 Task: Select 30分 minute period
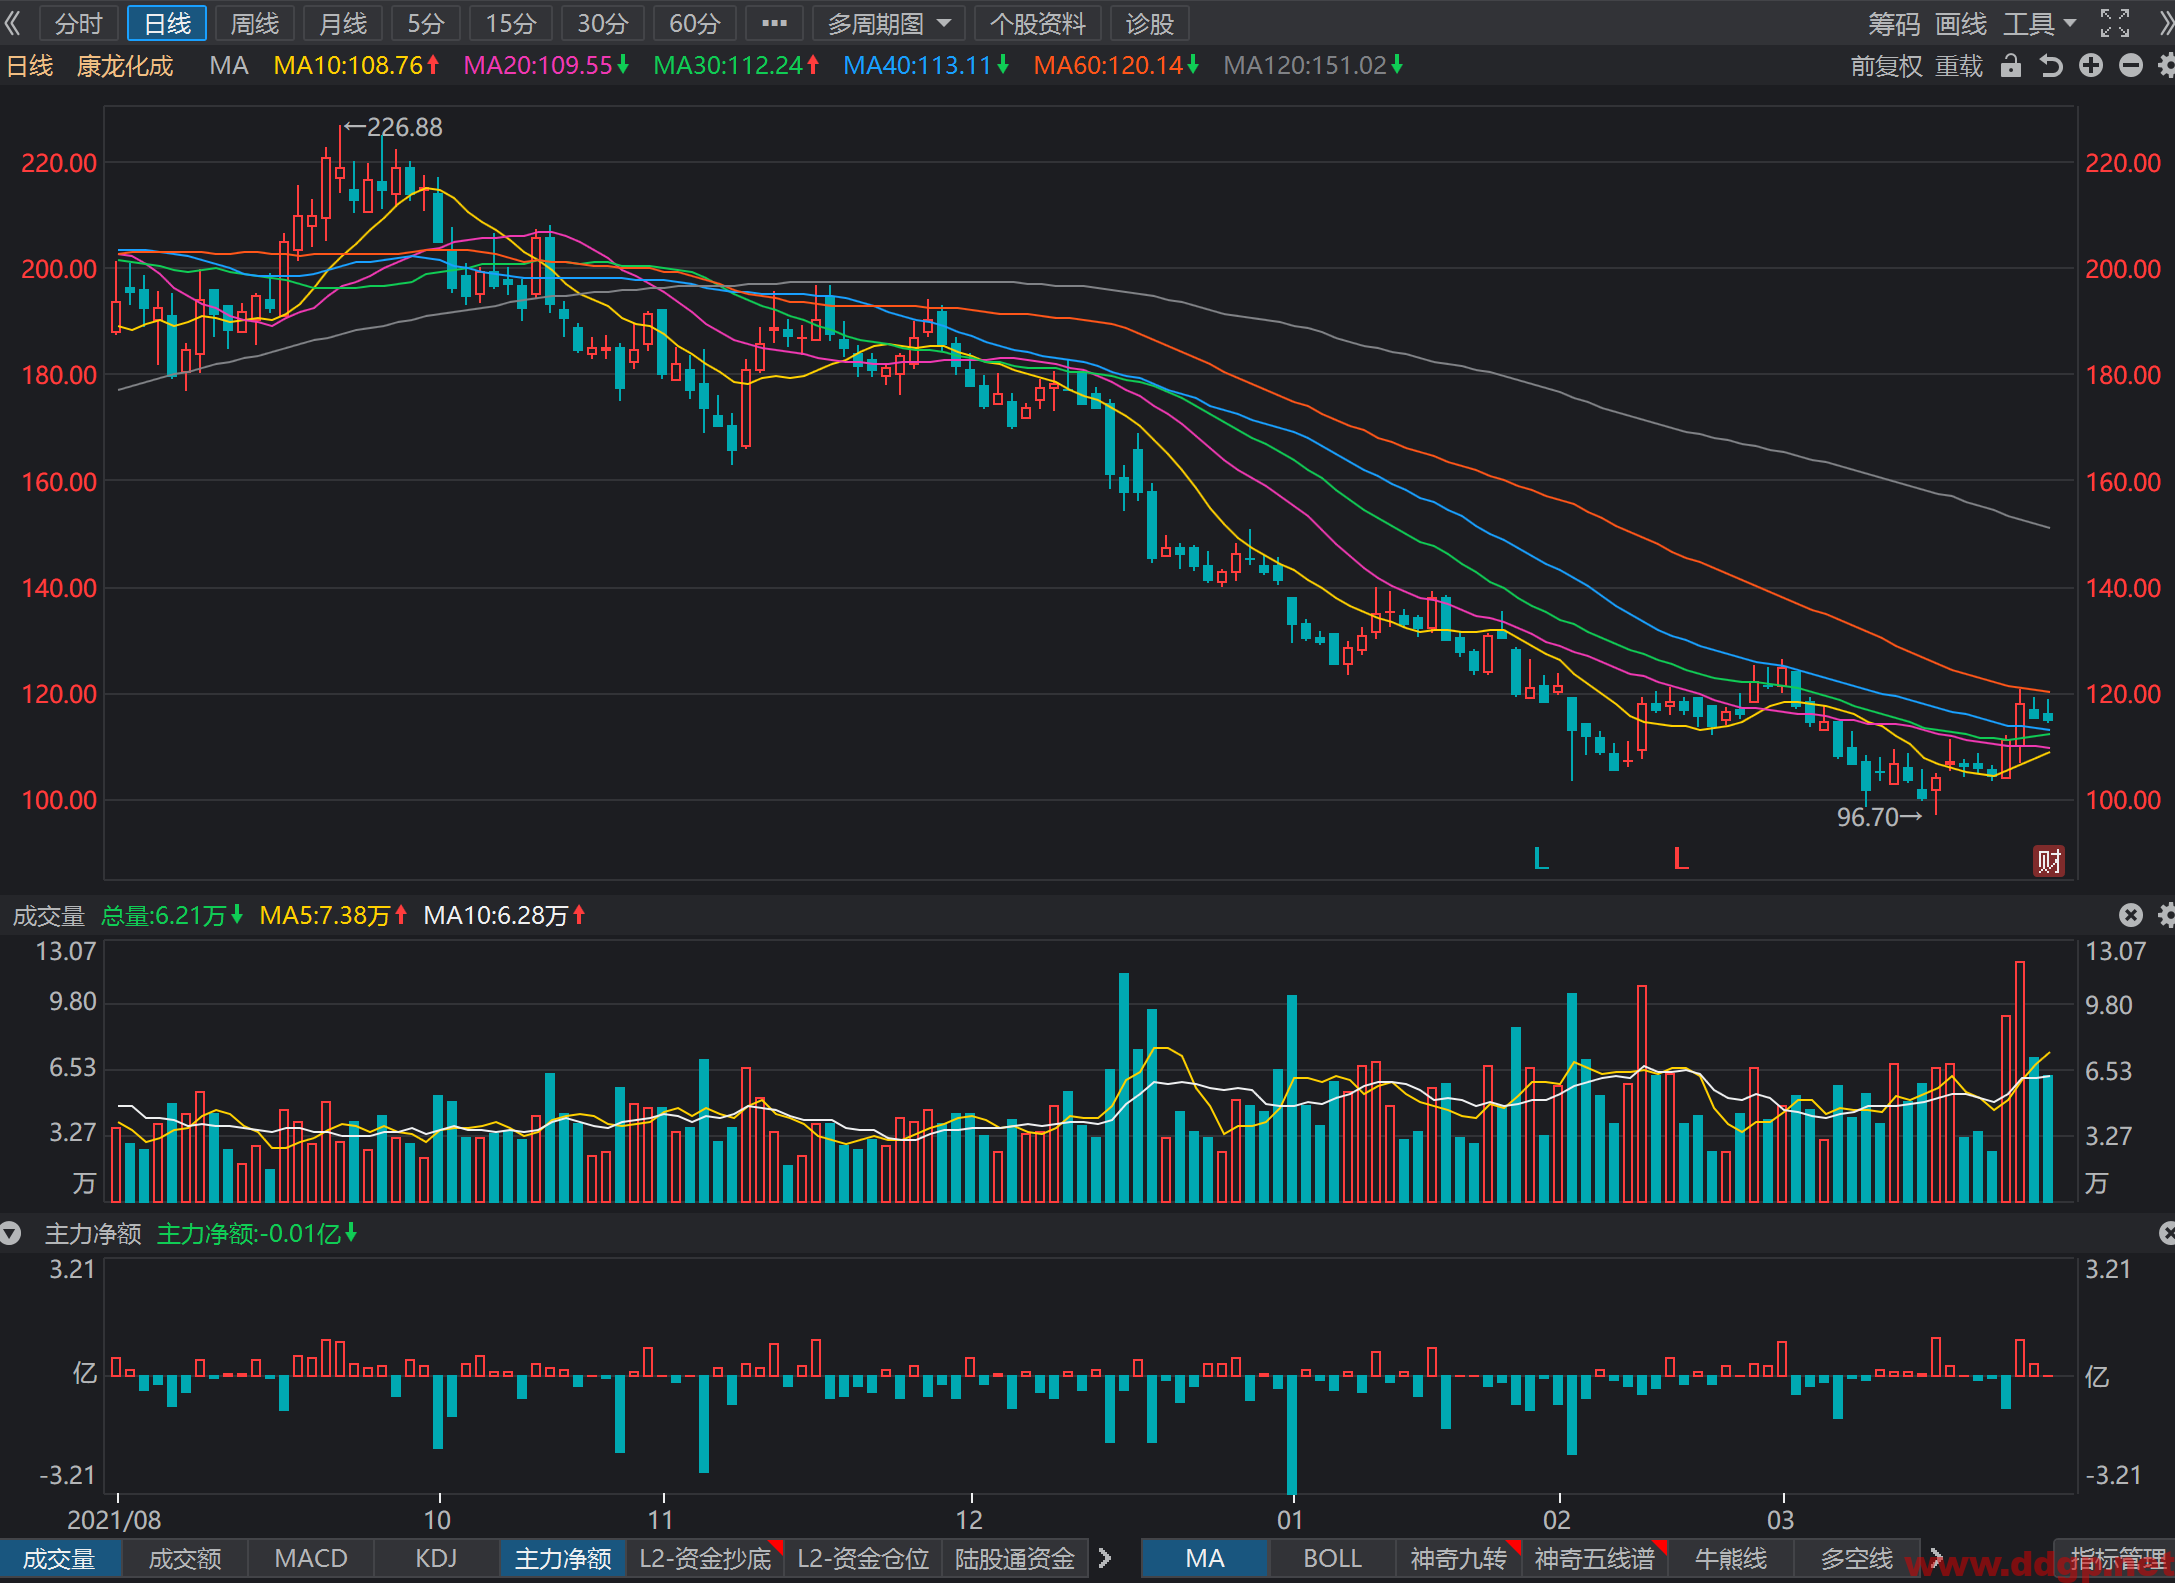(603, 23)
